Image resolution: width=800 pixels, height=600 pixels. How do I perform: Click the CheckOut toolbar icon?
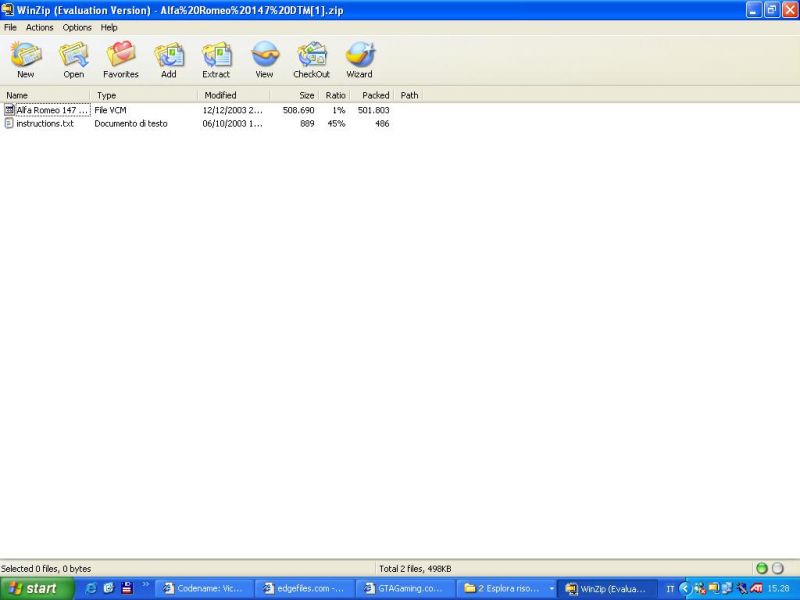coord(312,55)
